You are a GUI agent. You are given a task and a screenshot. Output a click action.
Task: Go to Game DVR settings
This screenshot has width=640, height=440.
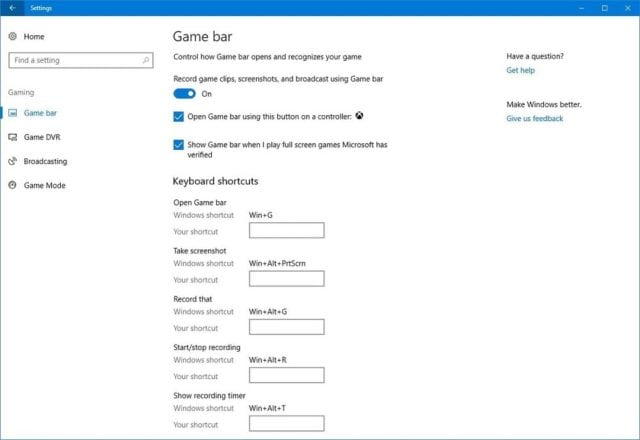[42, 137]
